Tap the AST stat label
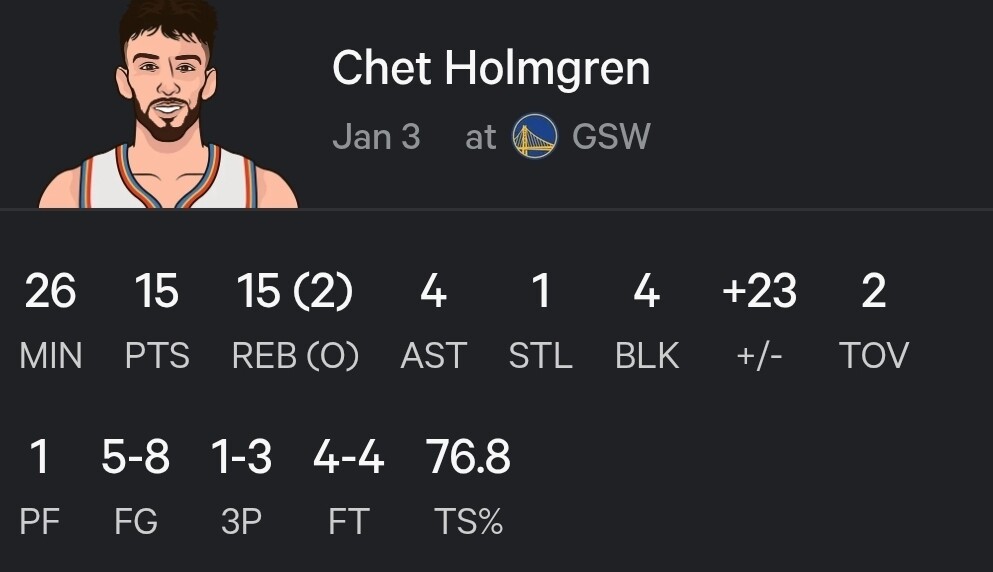Screen dimensions: 993x572 (434, 355)
